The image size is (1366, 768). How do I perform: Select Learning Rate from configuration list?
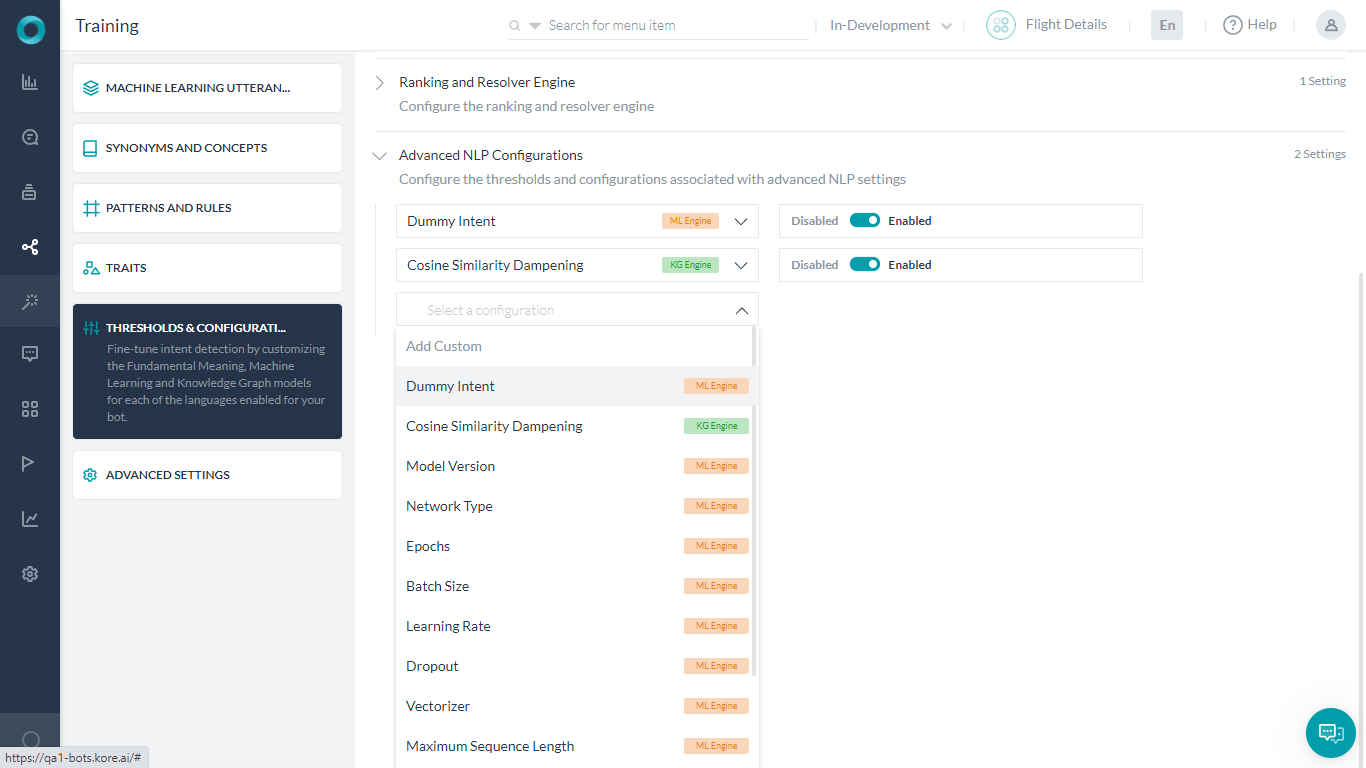[x=448, y=626]
